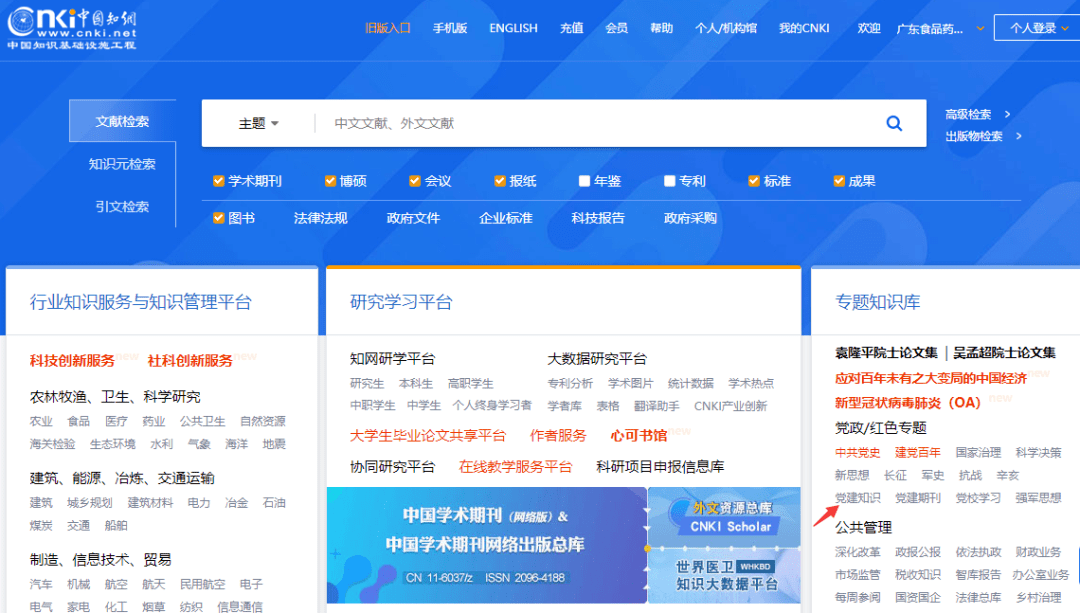Screen dimensions: 1080x613
Task: Open the 专利分析 link
Action: point(570,384)
